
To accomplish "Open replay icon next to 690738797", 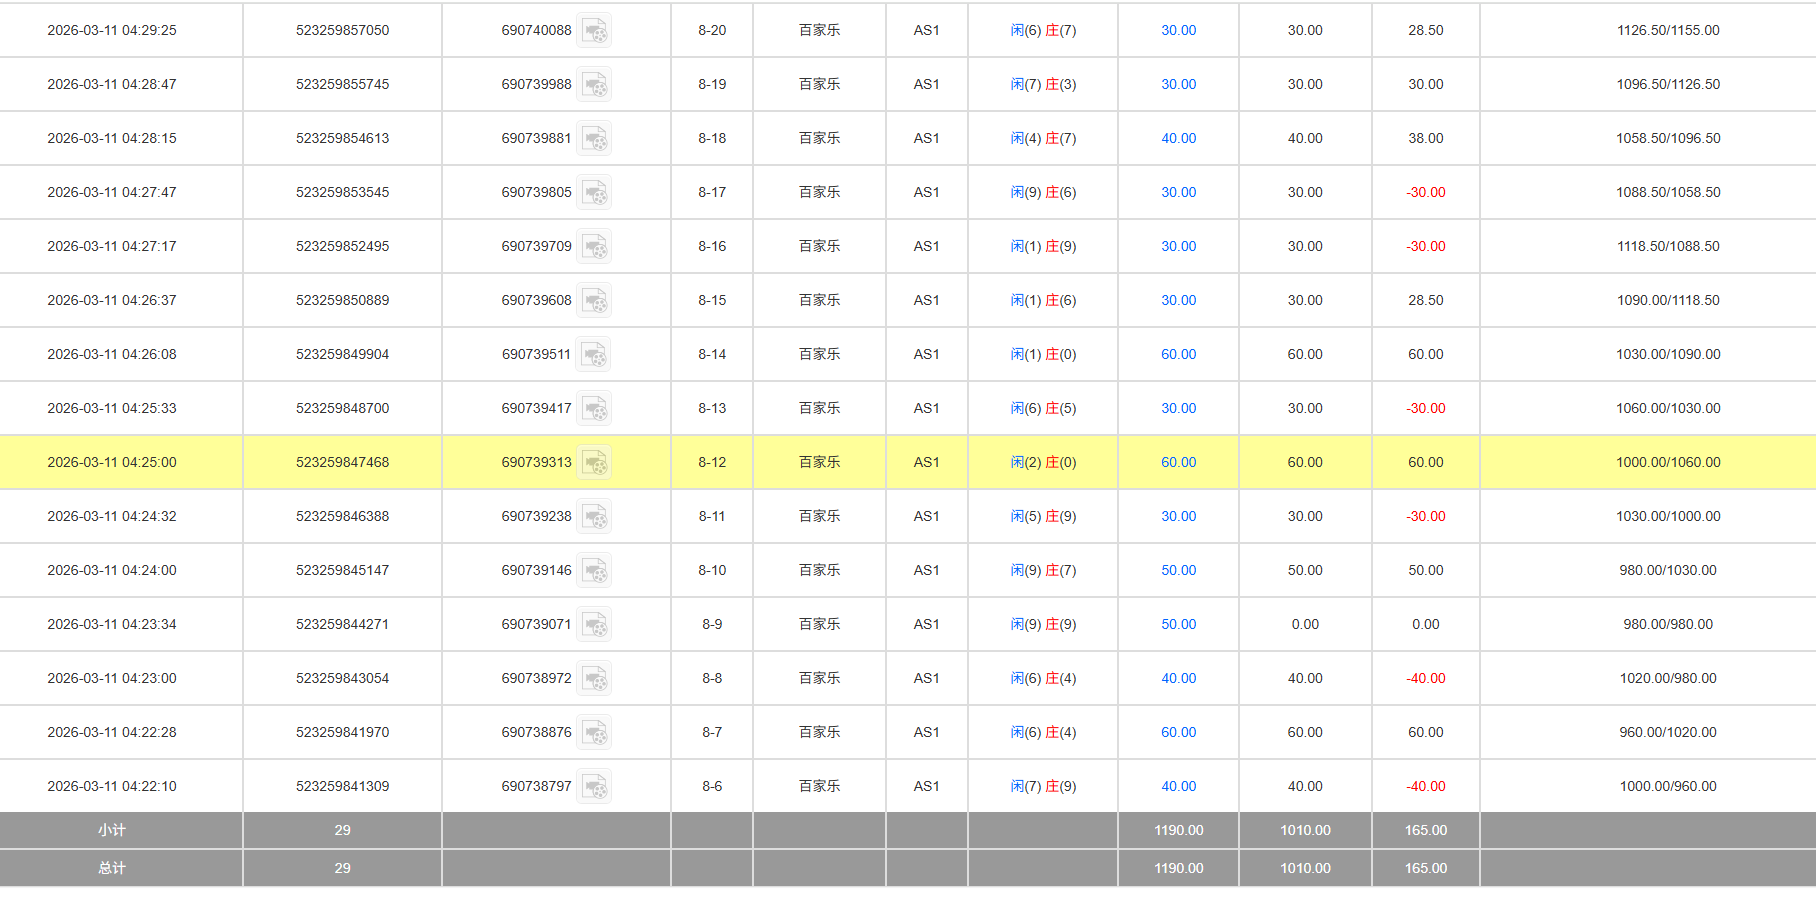I will click(x=595, y=787).
